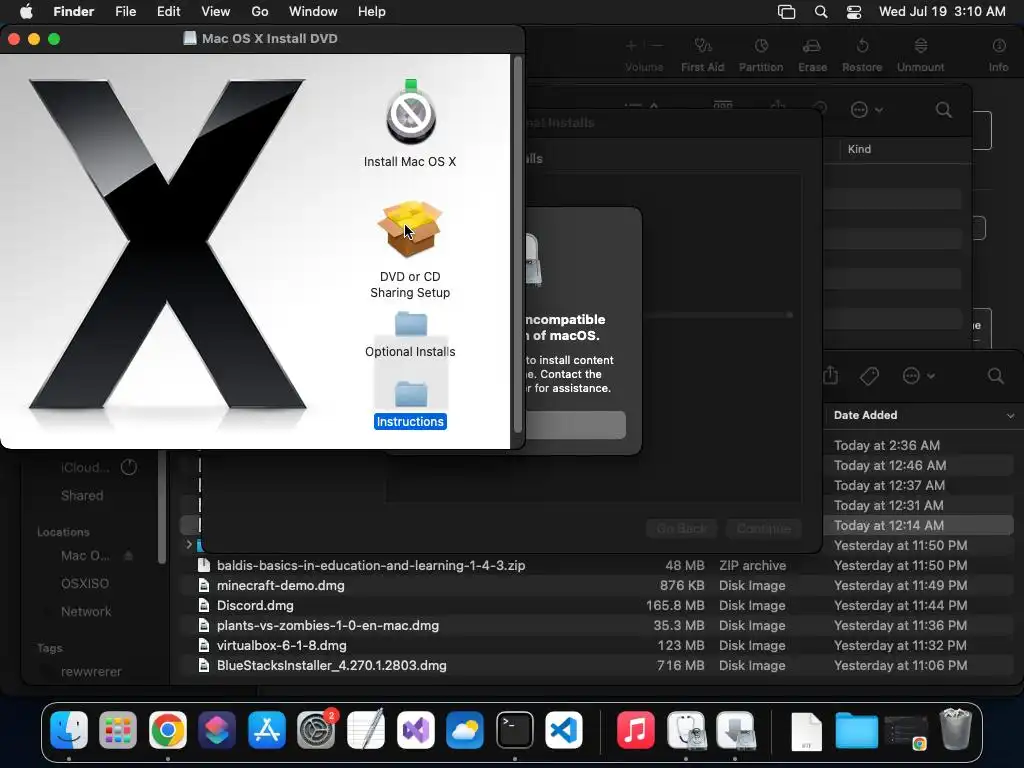Open Terminal from the Dock
Viewport: 1024px width, 768px height.
coord(515,730)
